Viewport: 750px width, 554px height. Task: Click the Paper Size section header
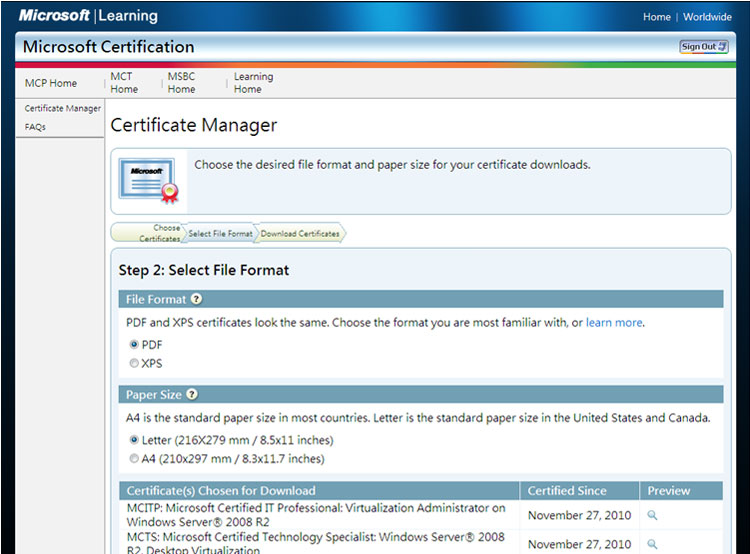click(x=421, y=394)
